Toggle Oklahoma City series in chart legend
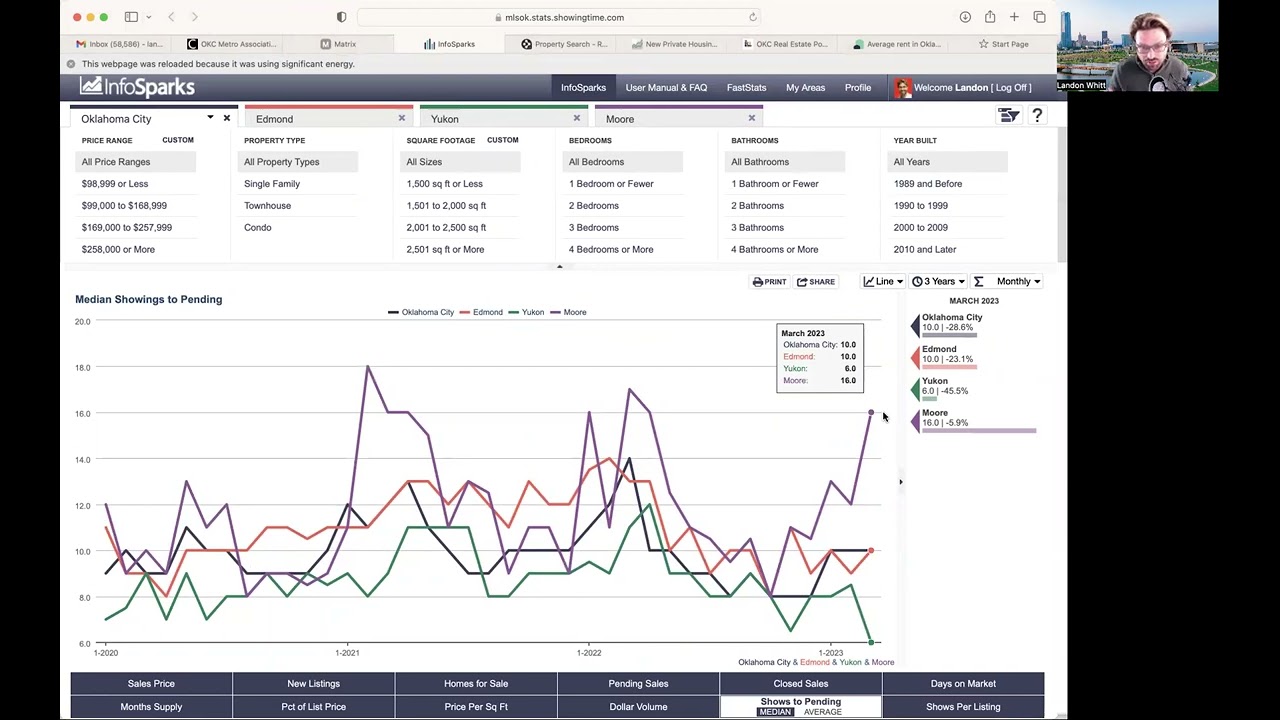The width and height of the screenshot is (1280, 720). 421,312
